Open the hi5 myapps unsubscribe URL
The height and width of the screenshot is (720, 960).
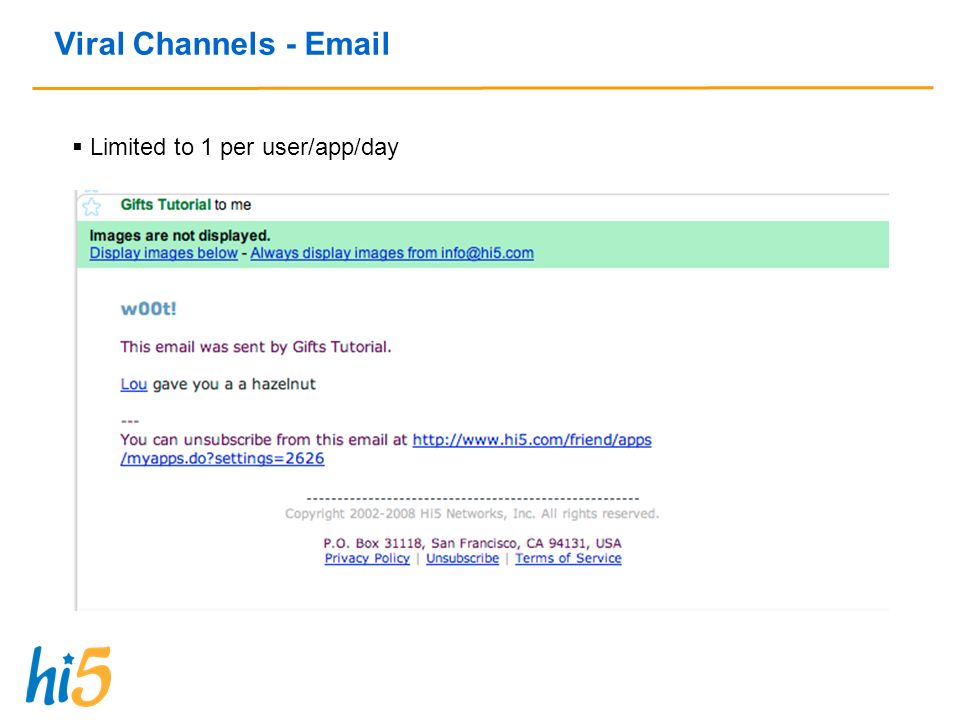click(386, 449)
